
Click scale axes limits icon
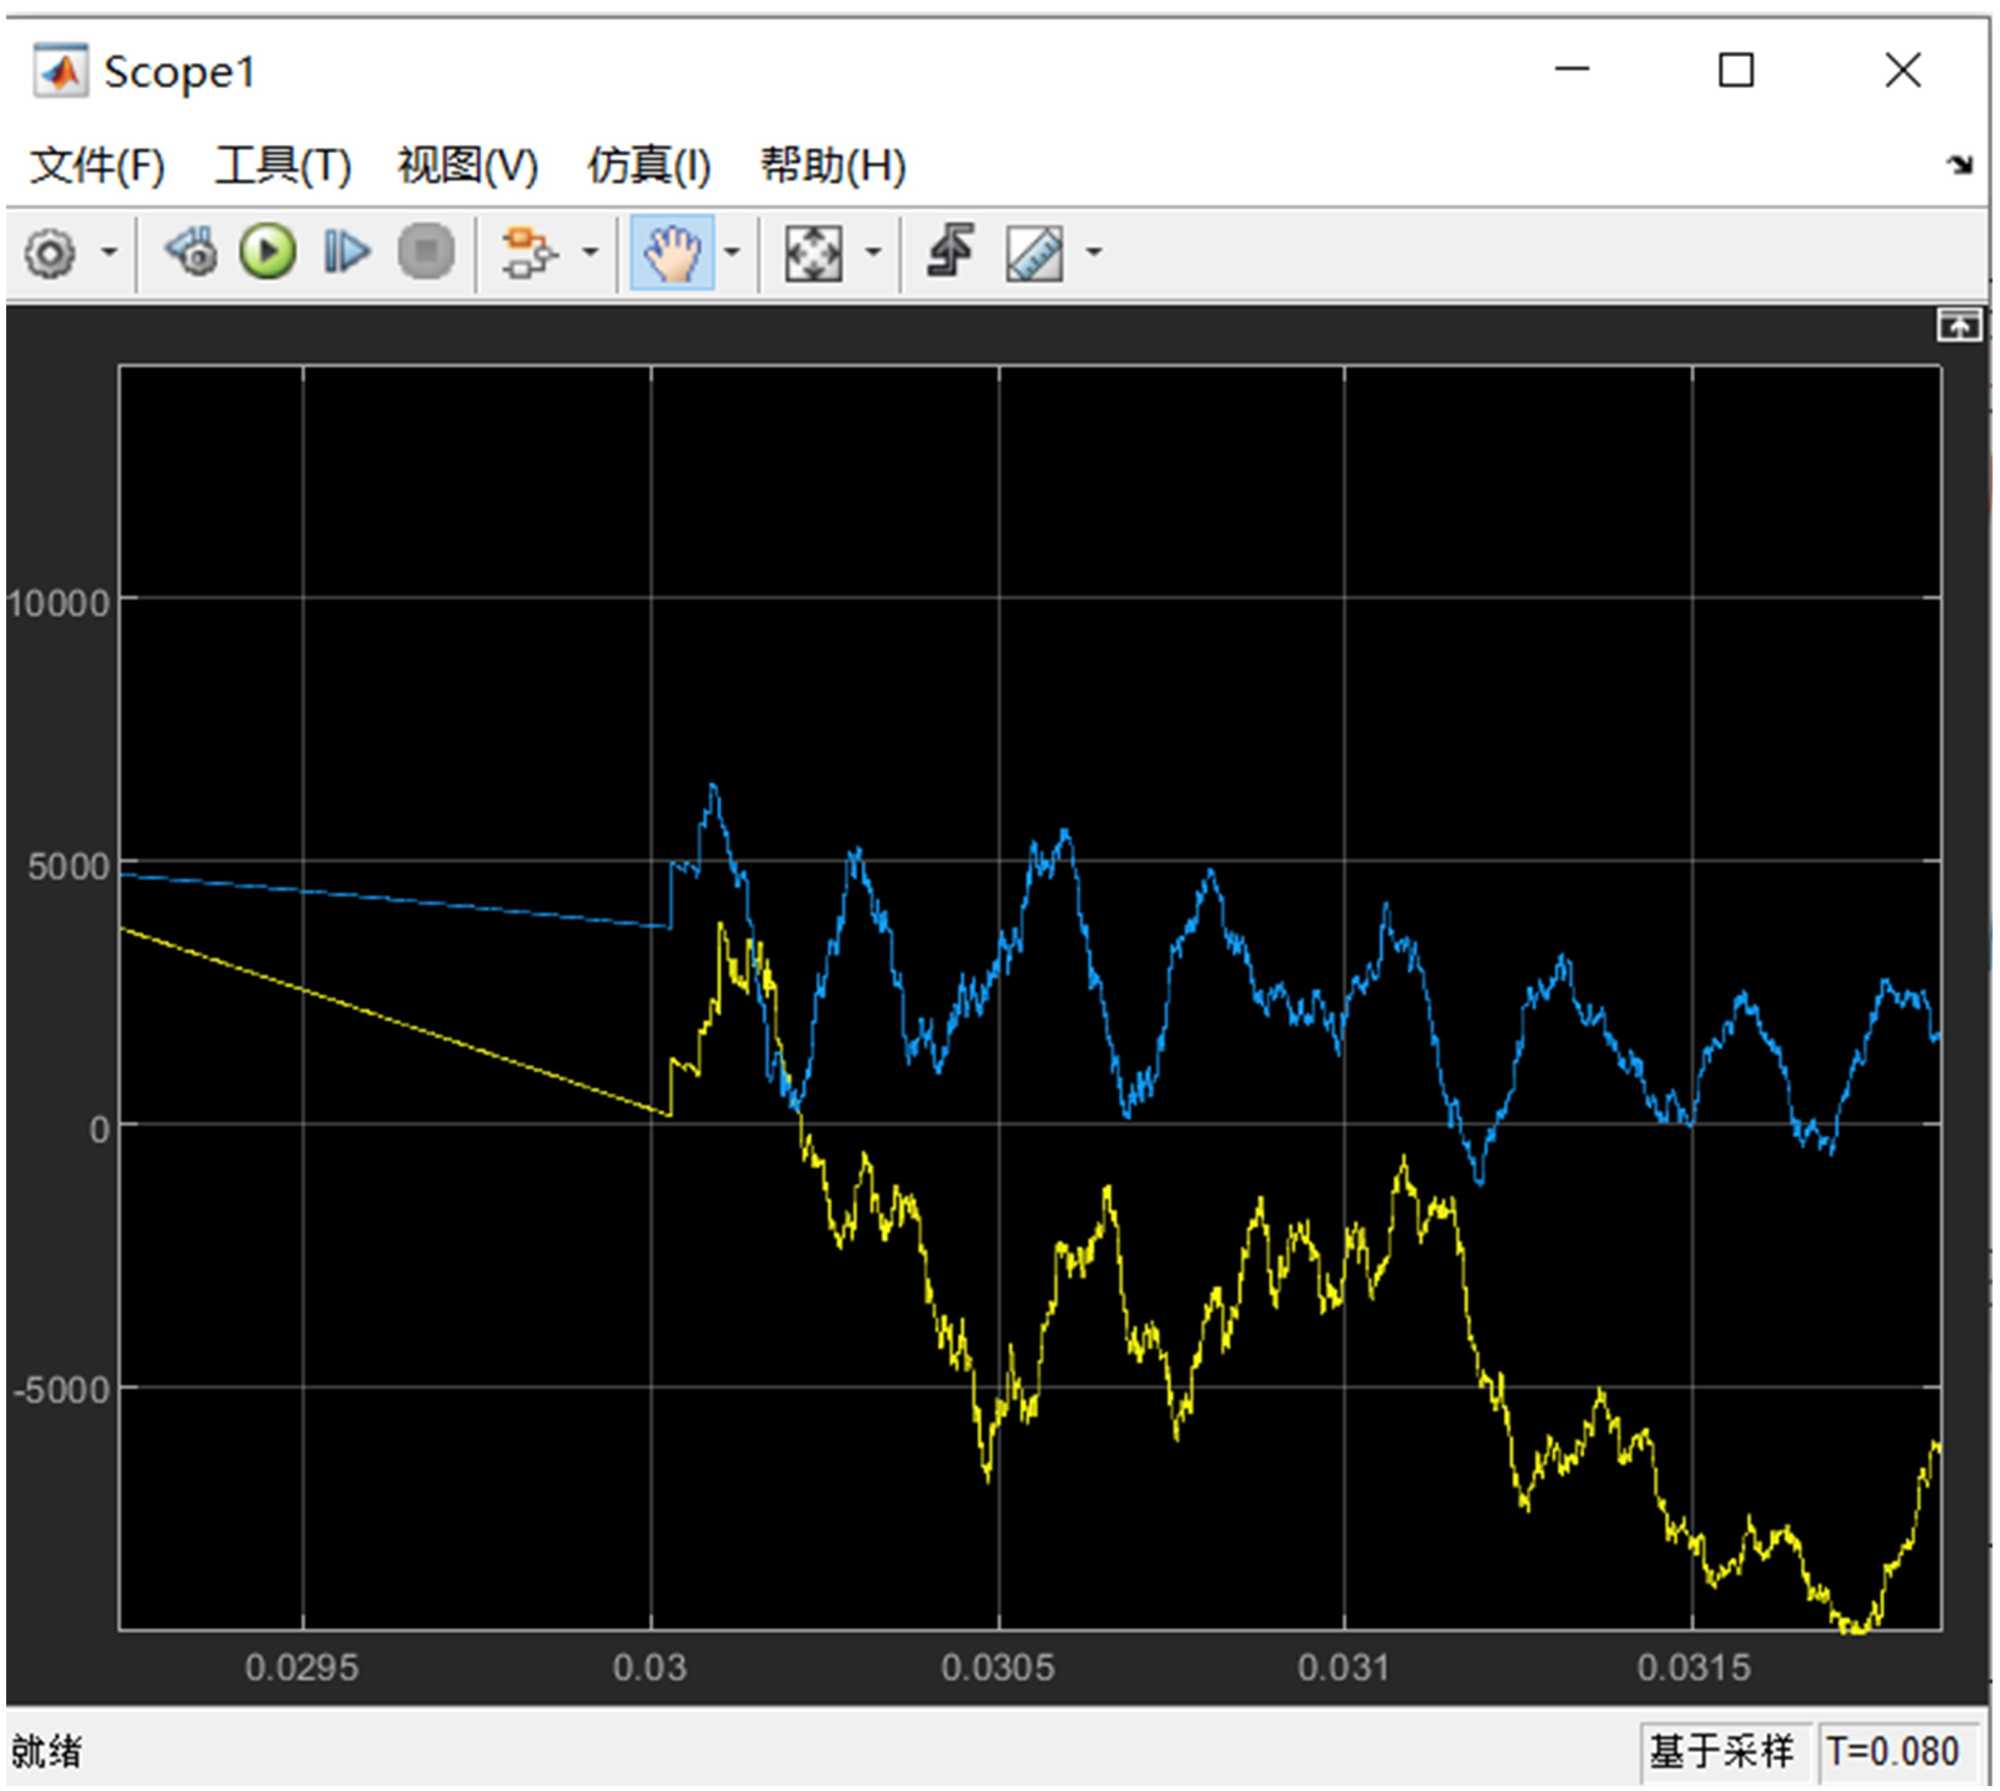click(813, 252)
